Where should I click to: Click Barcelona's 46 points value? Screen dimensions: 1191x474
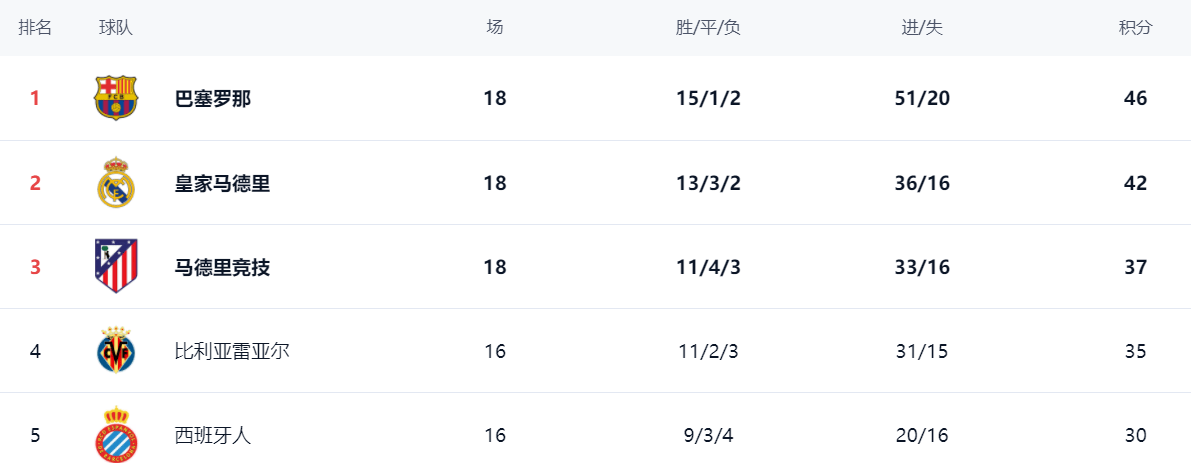tap(1135, 99)
